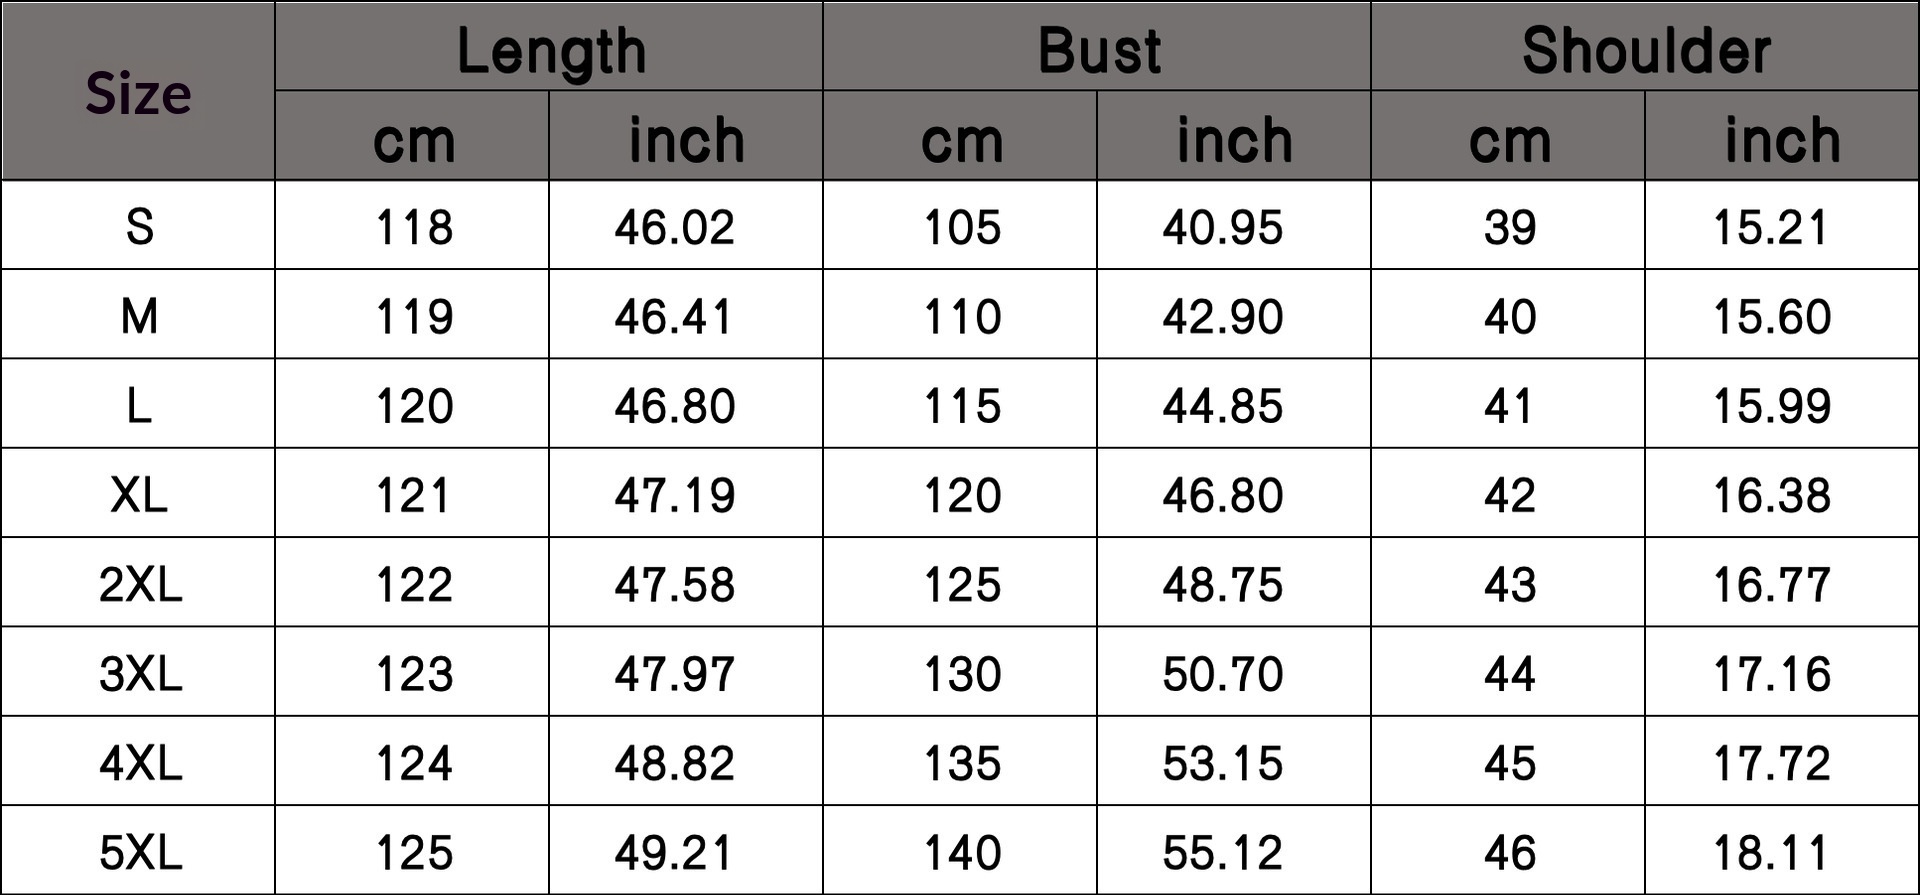Click the Size column header
The height and width of the screenshot is (895, 1920).
(138, 93)
